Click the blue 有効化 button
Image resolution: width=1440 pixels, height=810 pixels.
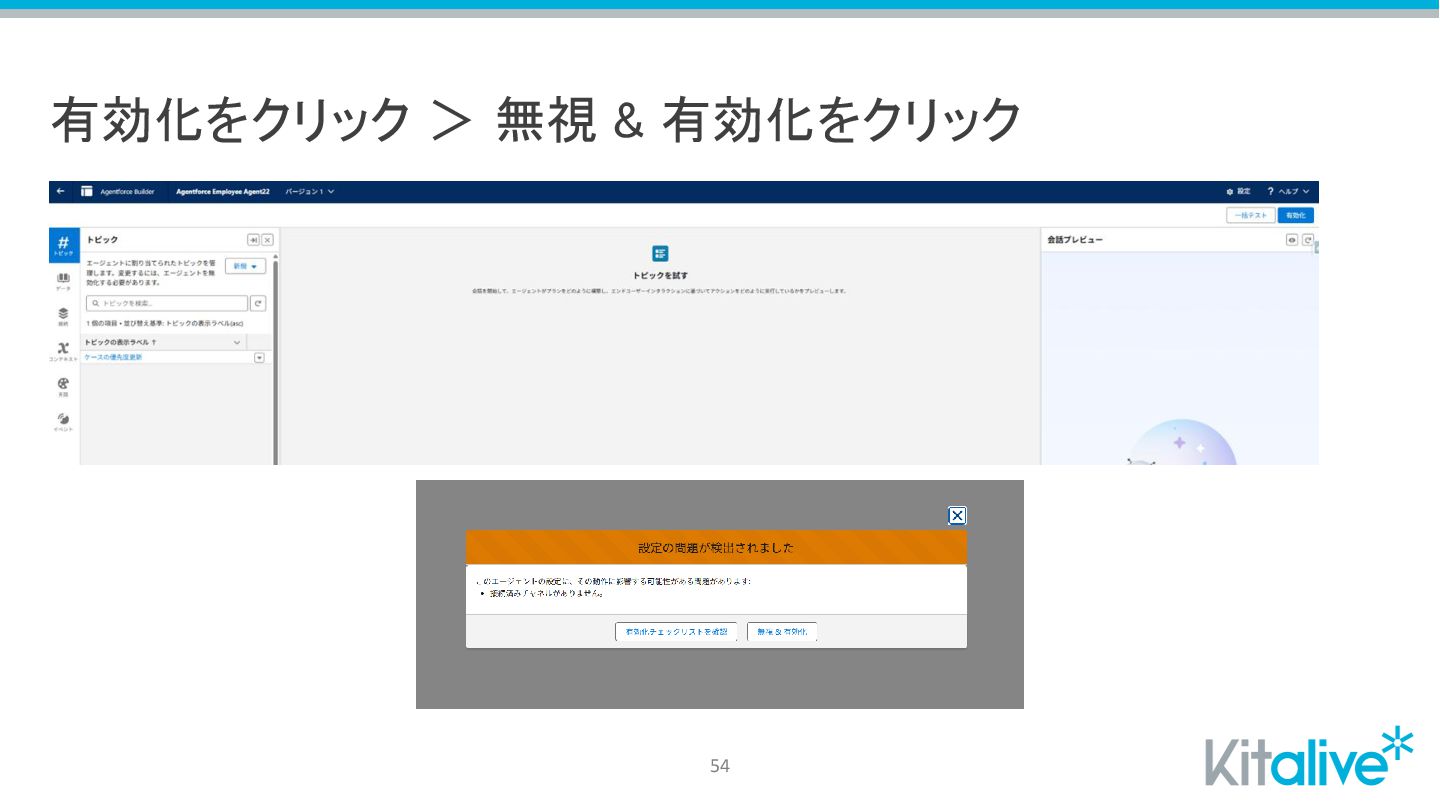tap(1295, 215)
